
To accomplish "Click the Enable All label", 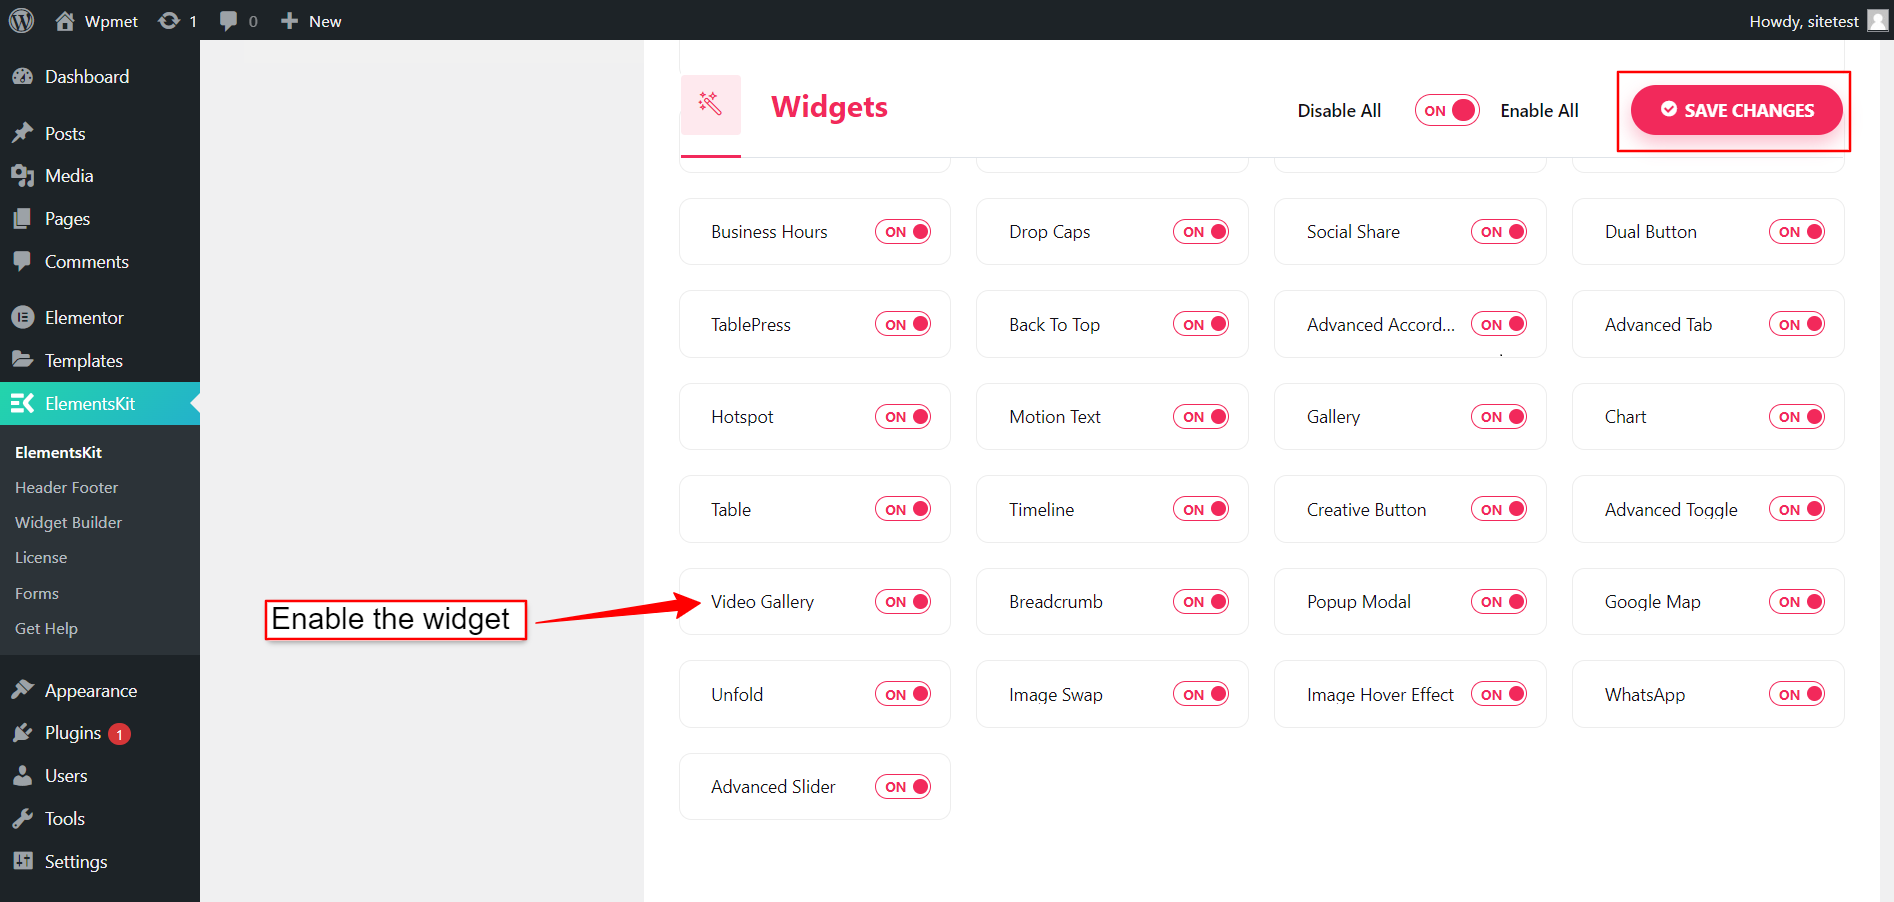I will click(1539, 111).
